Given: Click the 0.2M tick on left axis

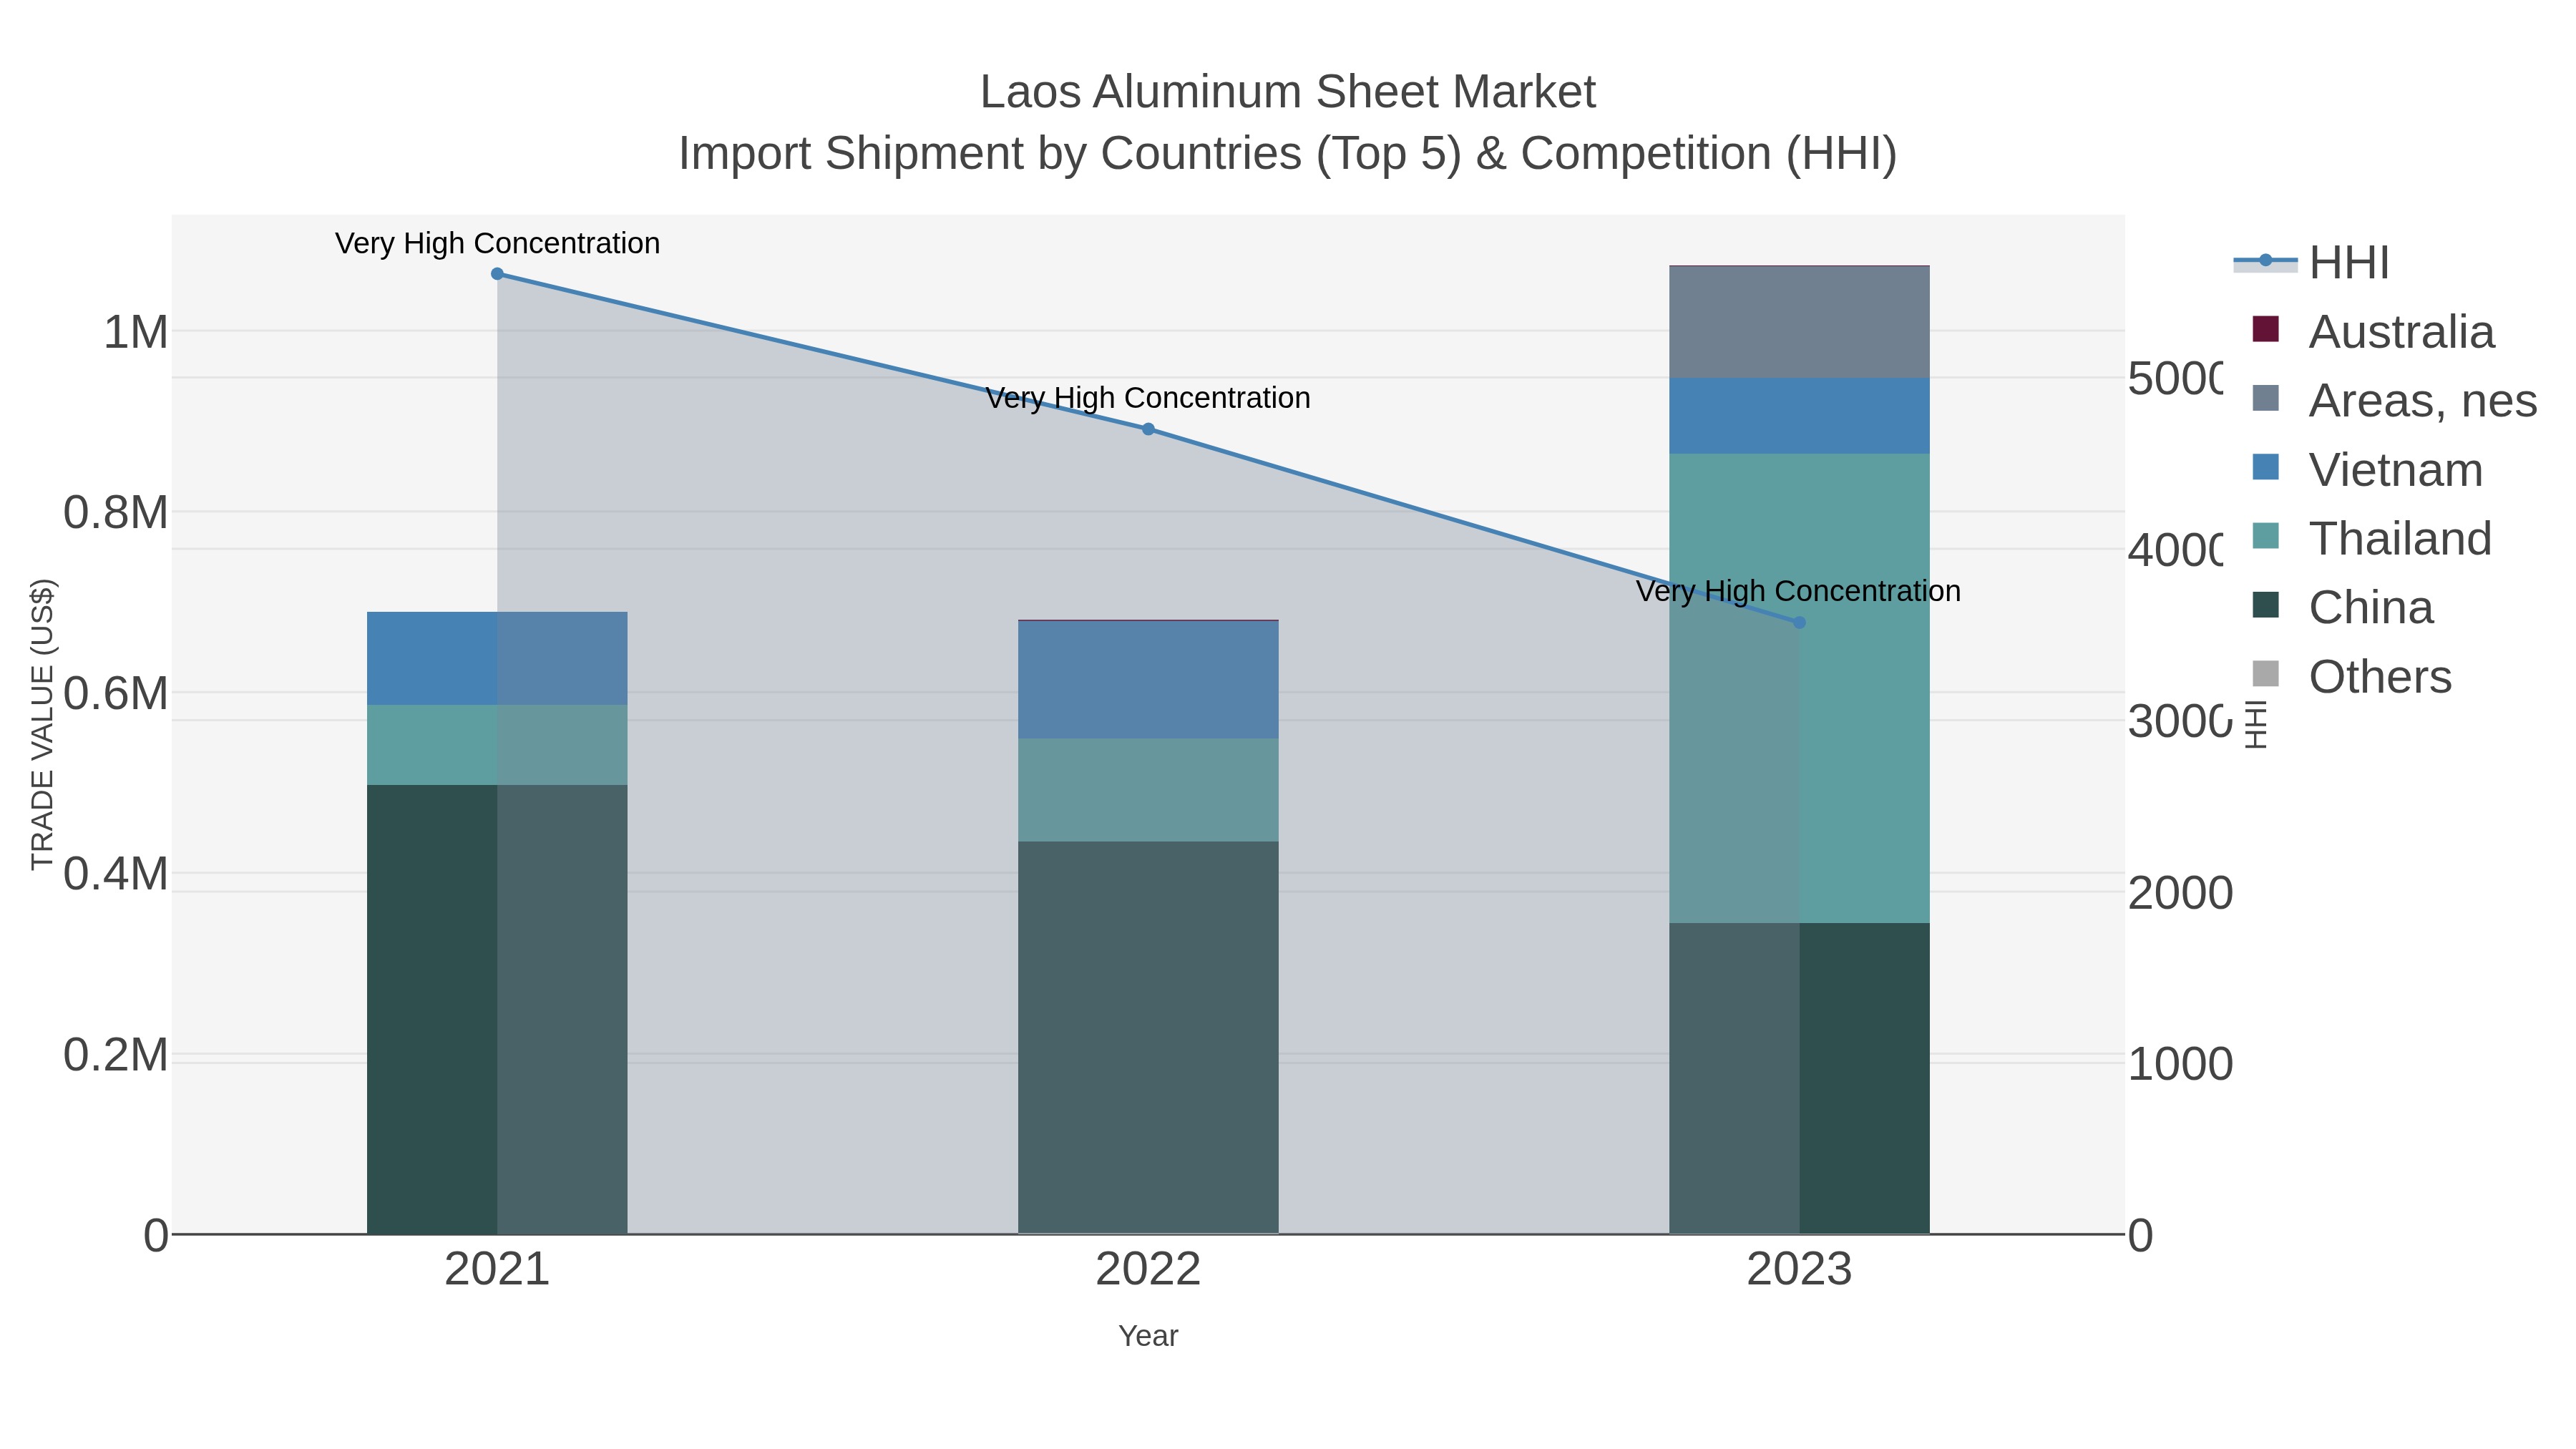Looking at the screenshot, I should (x=116, y=1055).
